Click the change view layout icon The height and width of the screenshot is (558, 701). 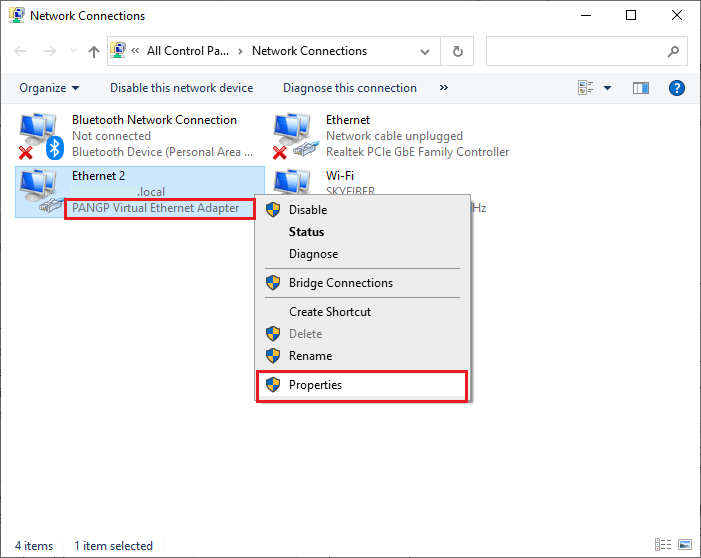coord(586,88)
